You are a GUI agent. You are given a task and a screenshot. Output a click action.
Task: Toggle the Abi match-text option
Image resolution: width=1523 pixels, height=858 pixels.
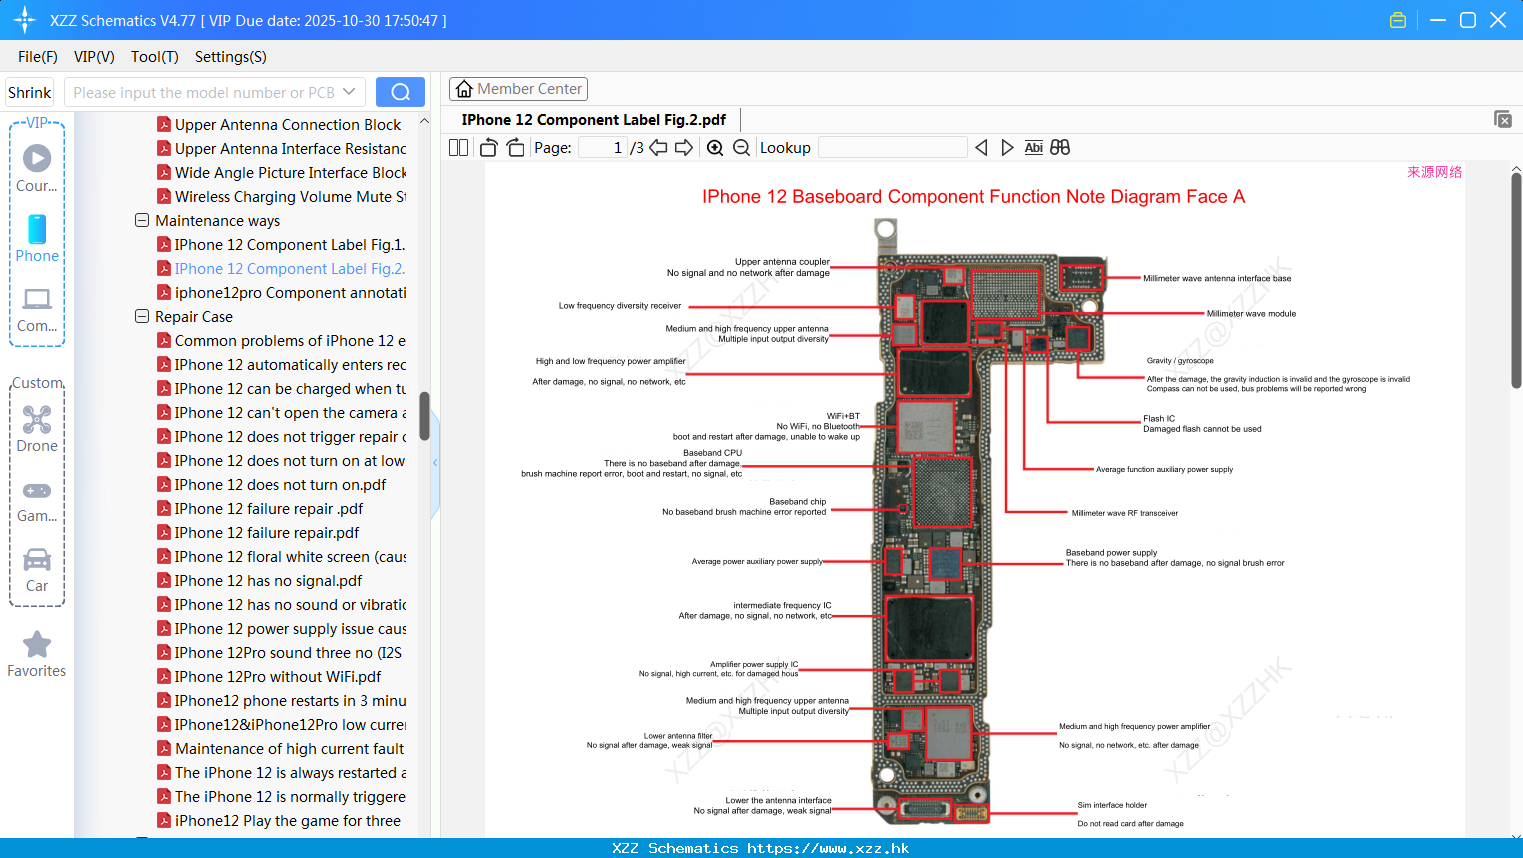[1034, 148]
